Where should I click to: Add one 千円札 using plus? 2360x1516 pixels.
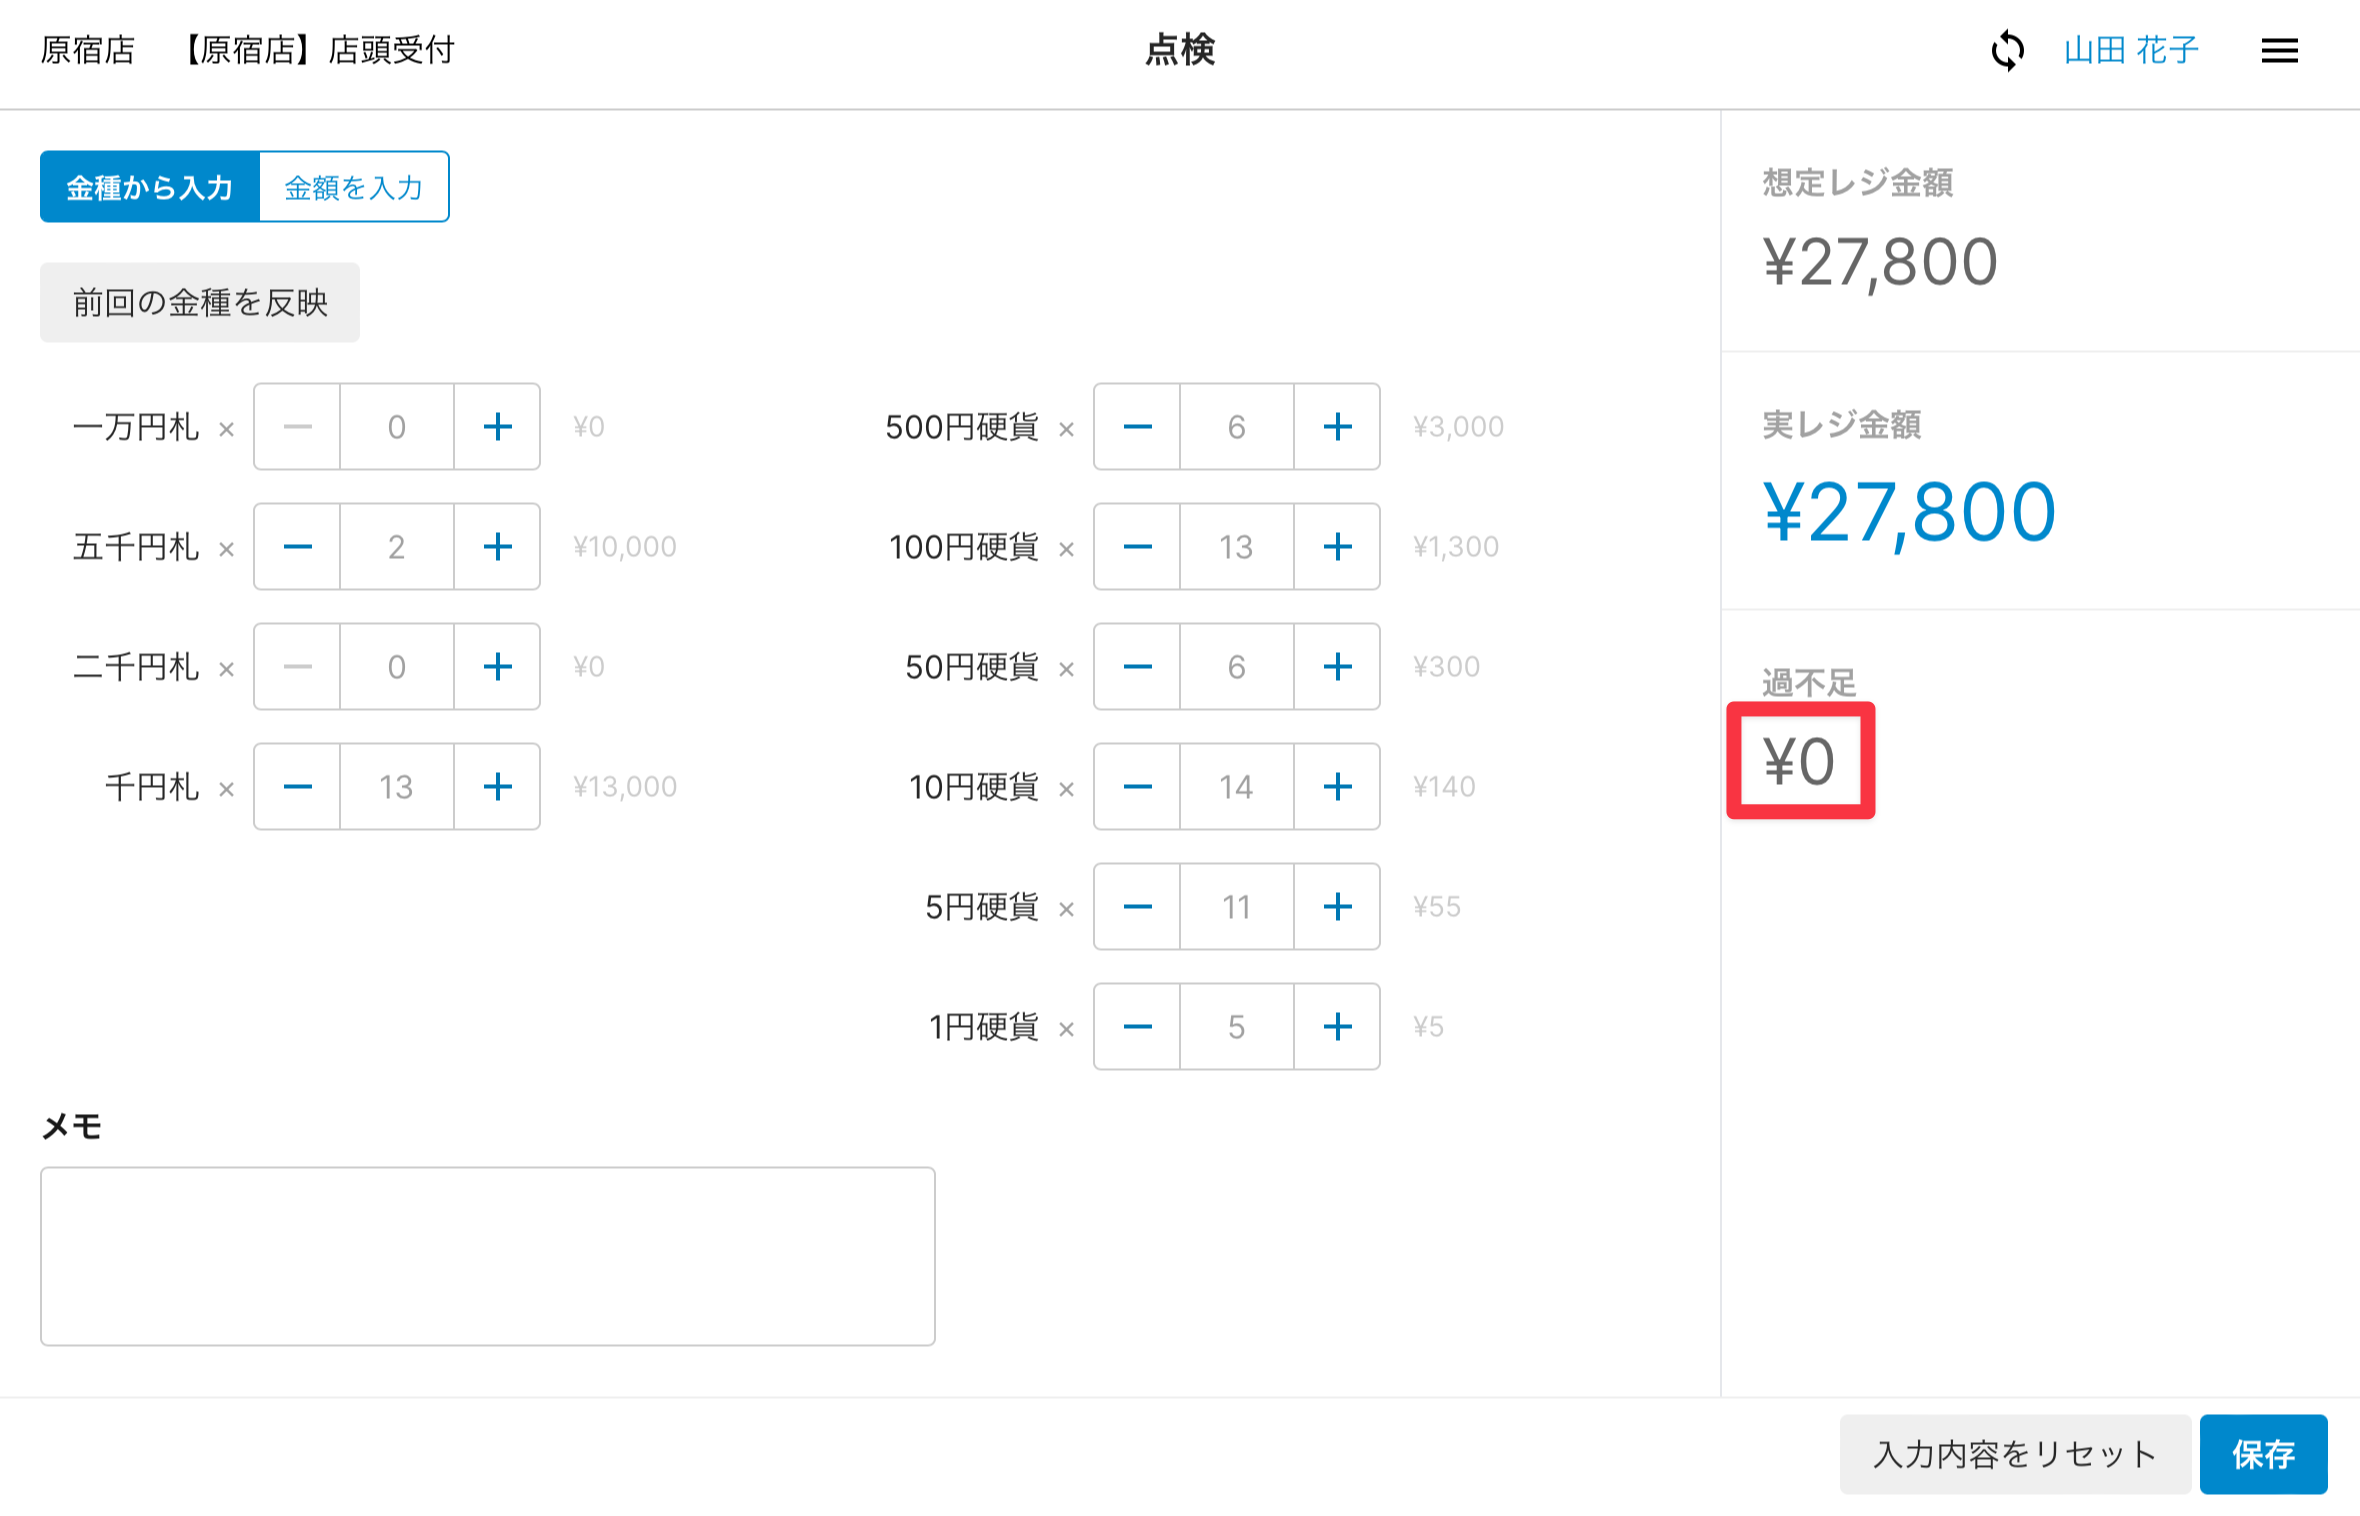[497, 787]
